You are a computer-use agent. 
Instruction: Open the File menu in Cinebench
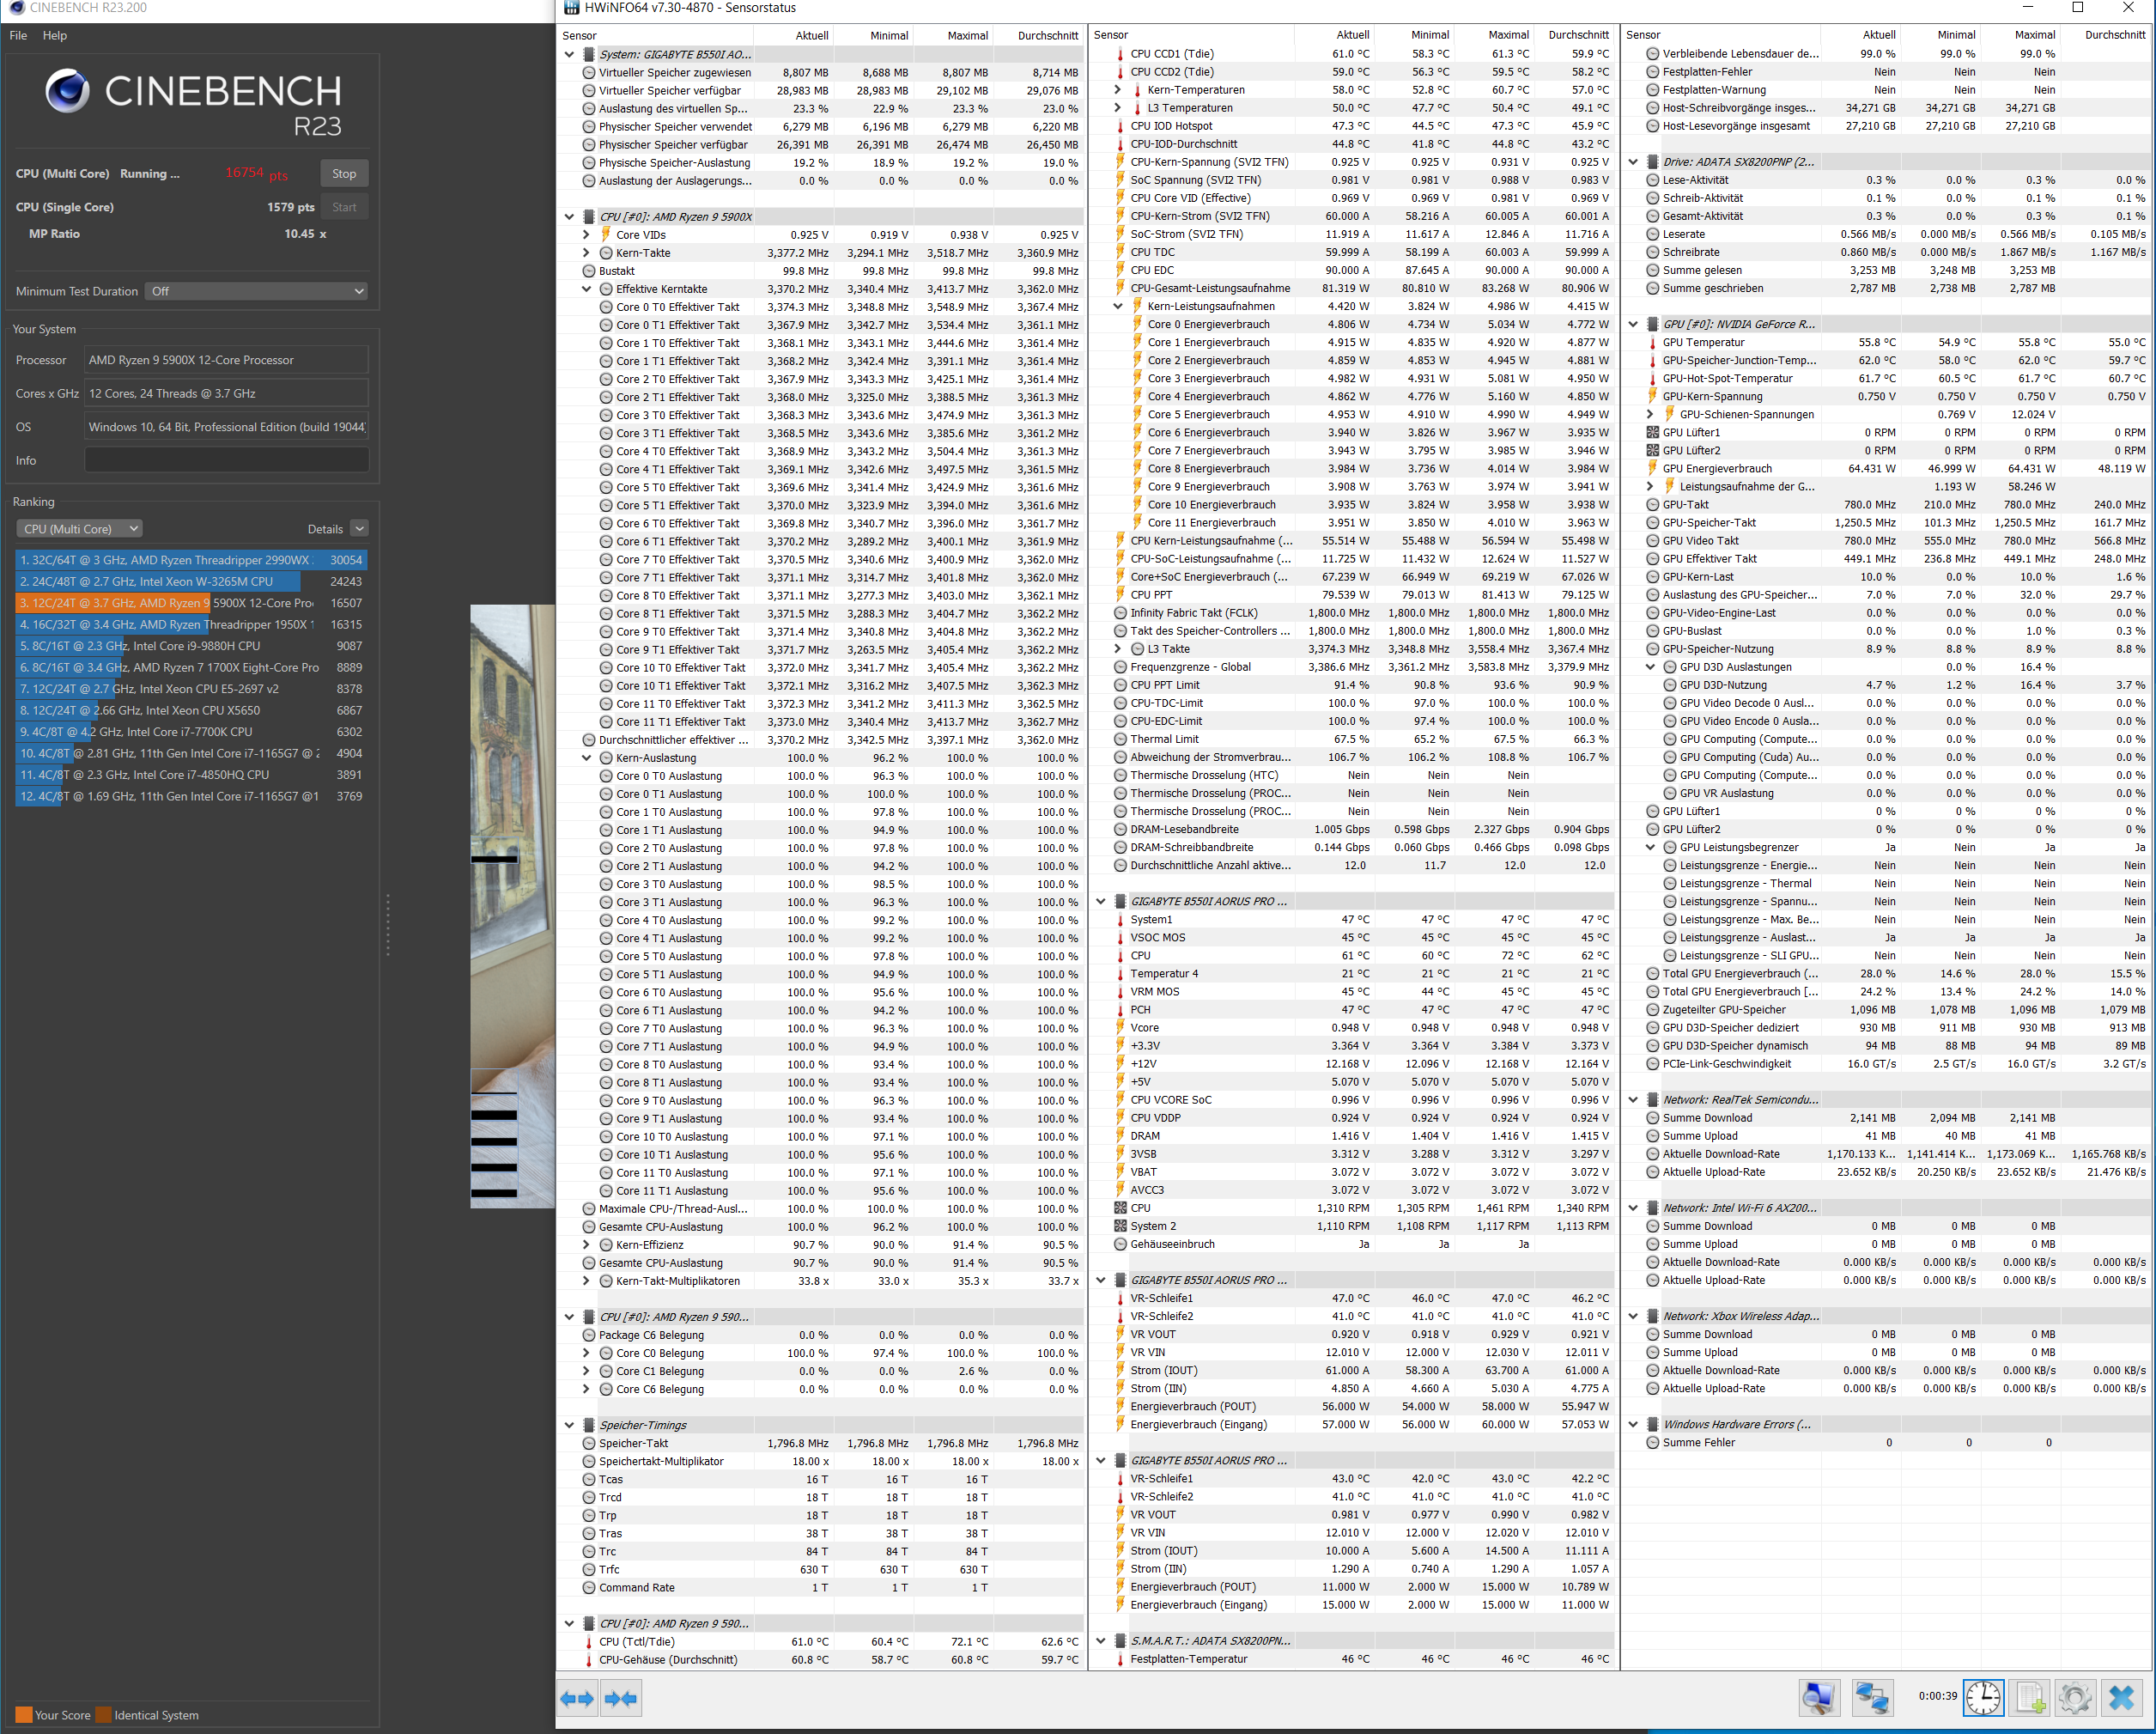point(18,35)
